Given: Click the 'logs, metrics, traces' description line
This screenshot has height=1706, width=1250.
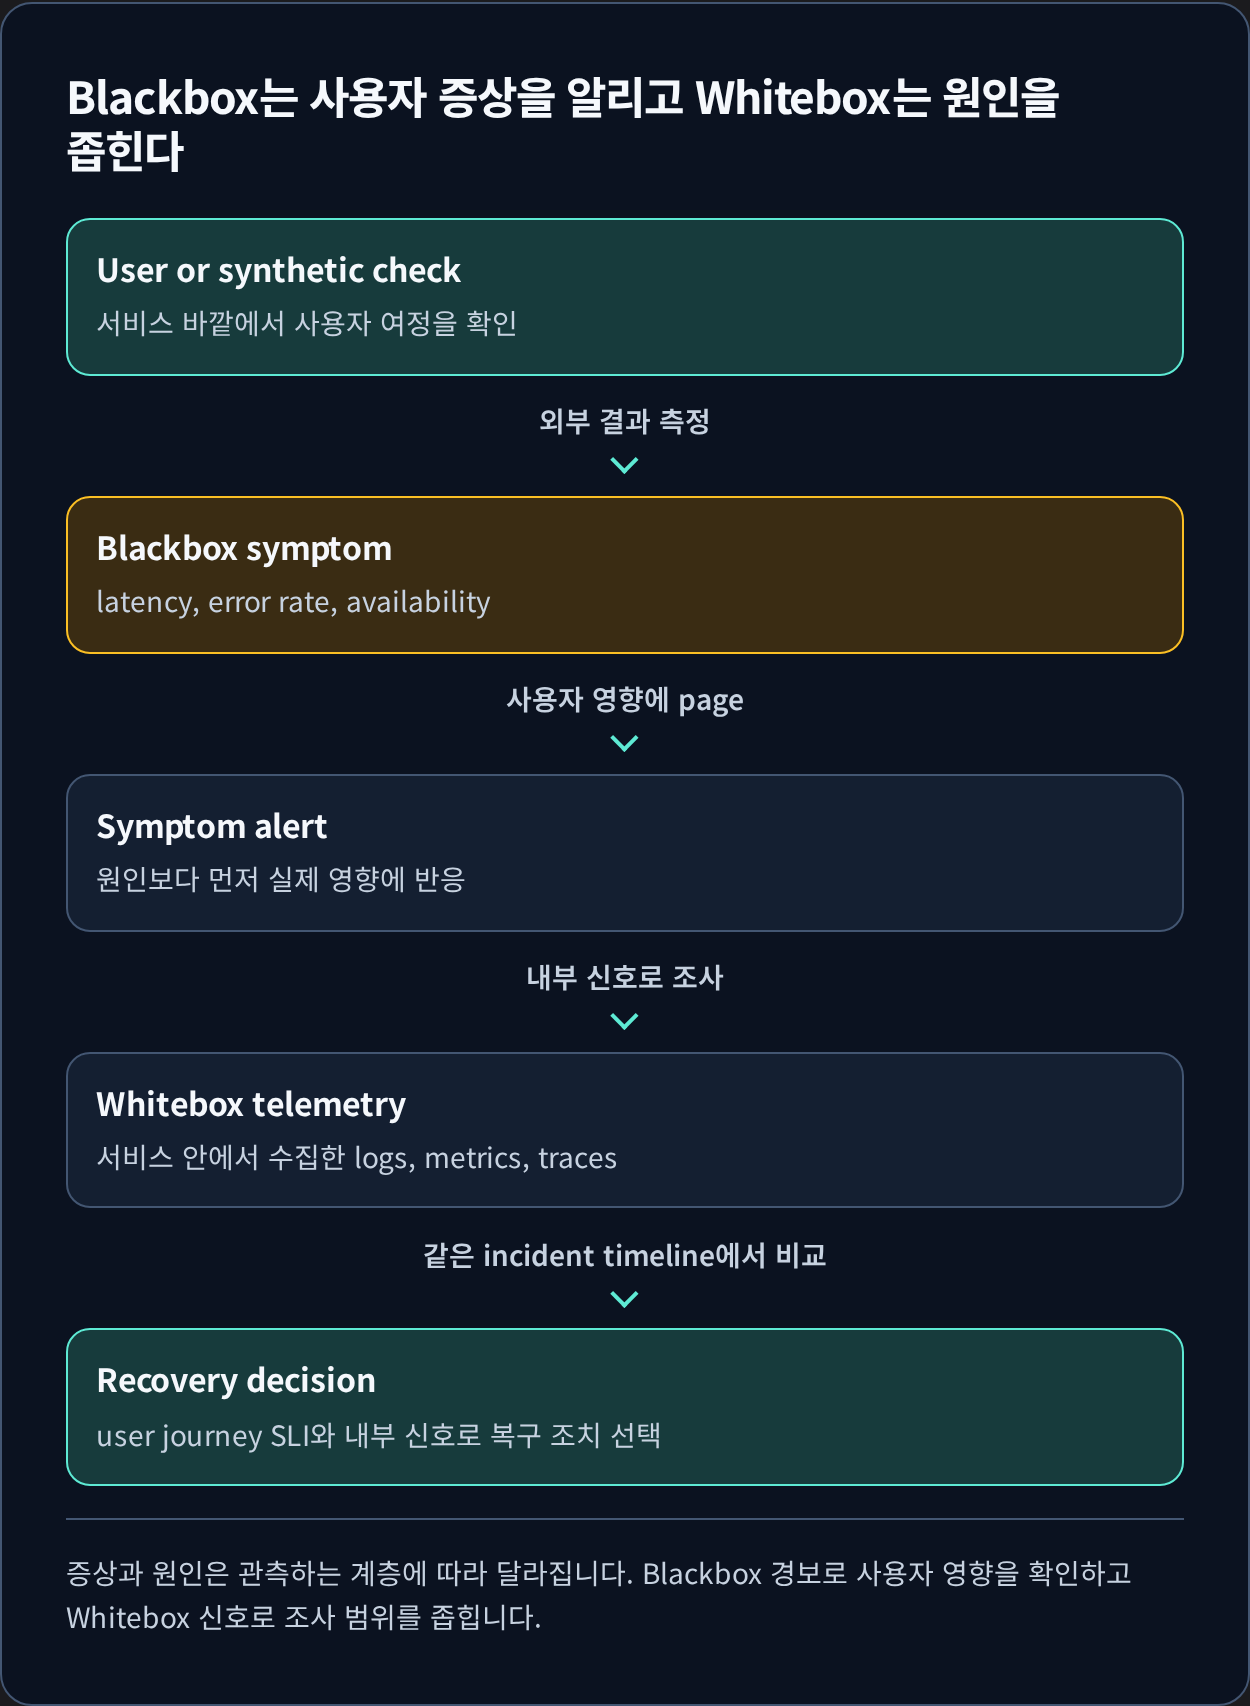Looking at the screenshot, I should [x=356, y=1157].
